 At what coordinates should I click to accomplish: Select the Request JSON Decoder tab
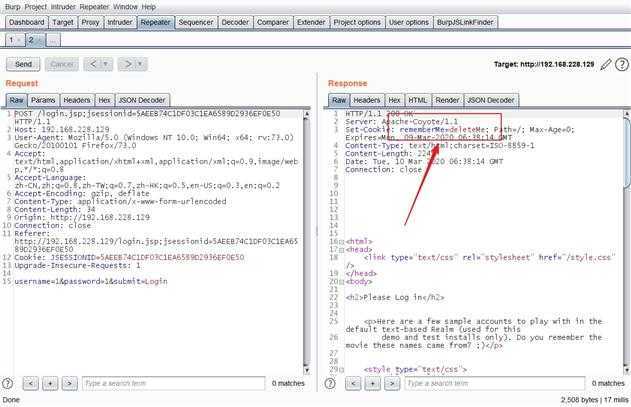coord(142,100)
